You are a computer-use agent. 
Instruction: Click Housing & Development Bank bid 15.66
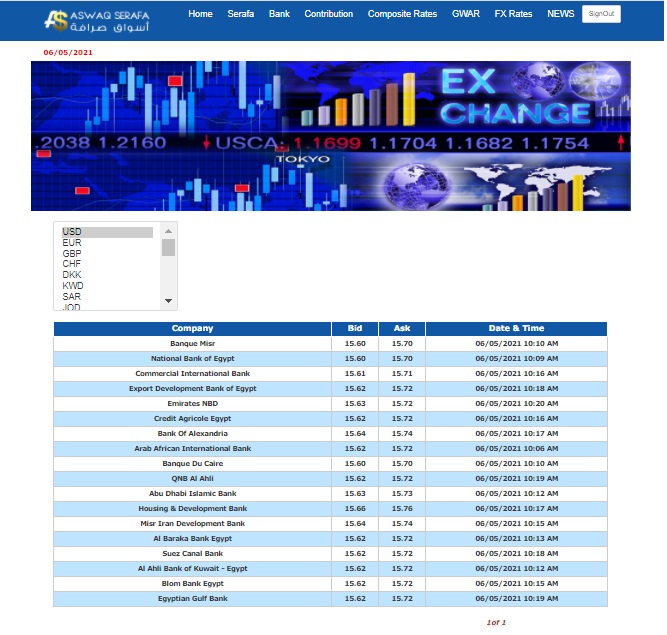tap(355, 509)
